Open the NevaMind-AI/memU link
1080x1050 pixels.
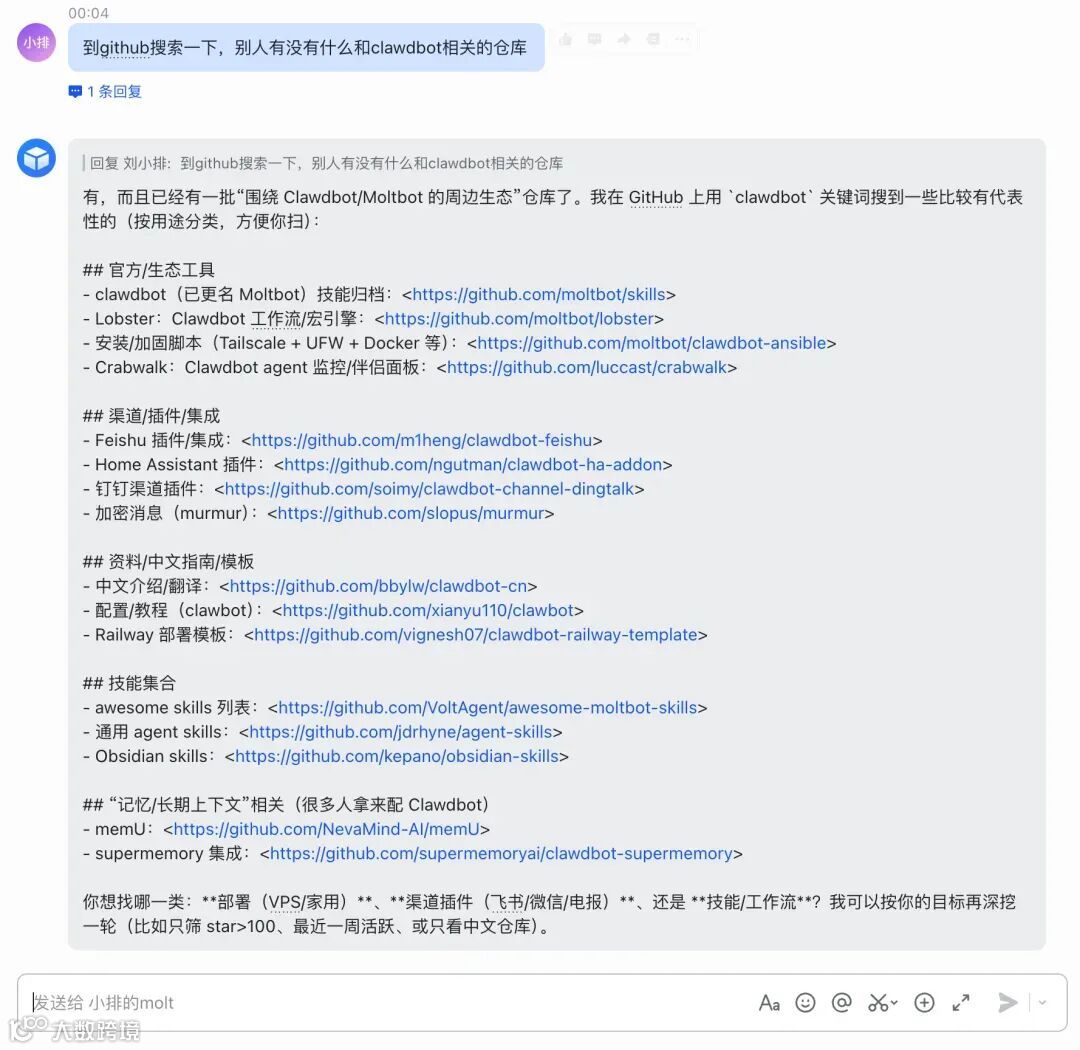click(326, 830)
